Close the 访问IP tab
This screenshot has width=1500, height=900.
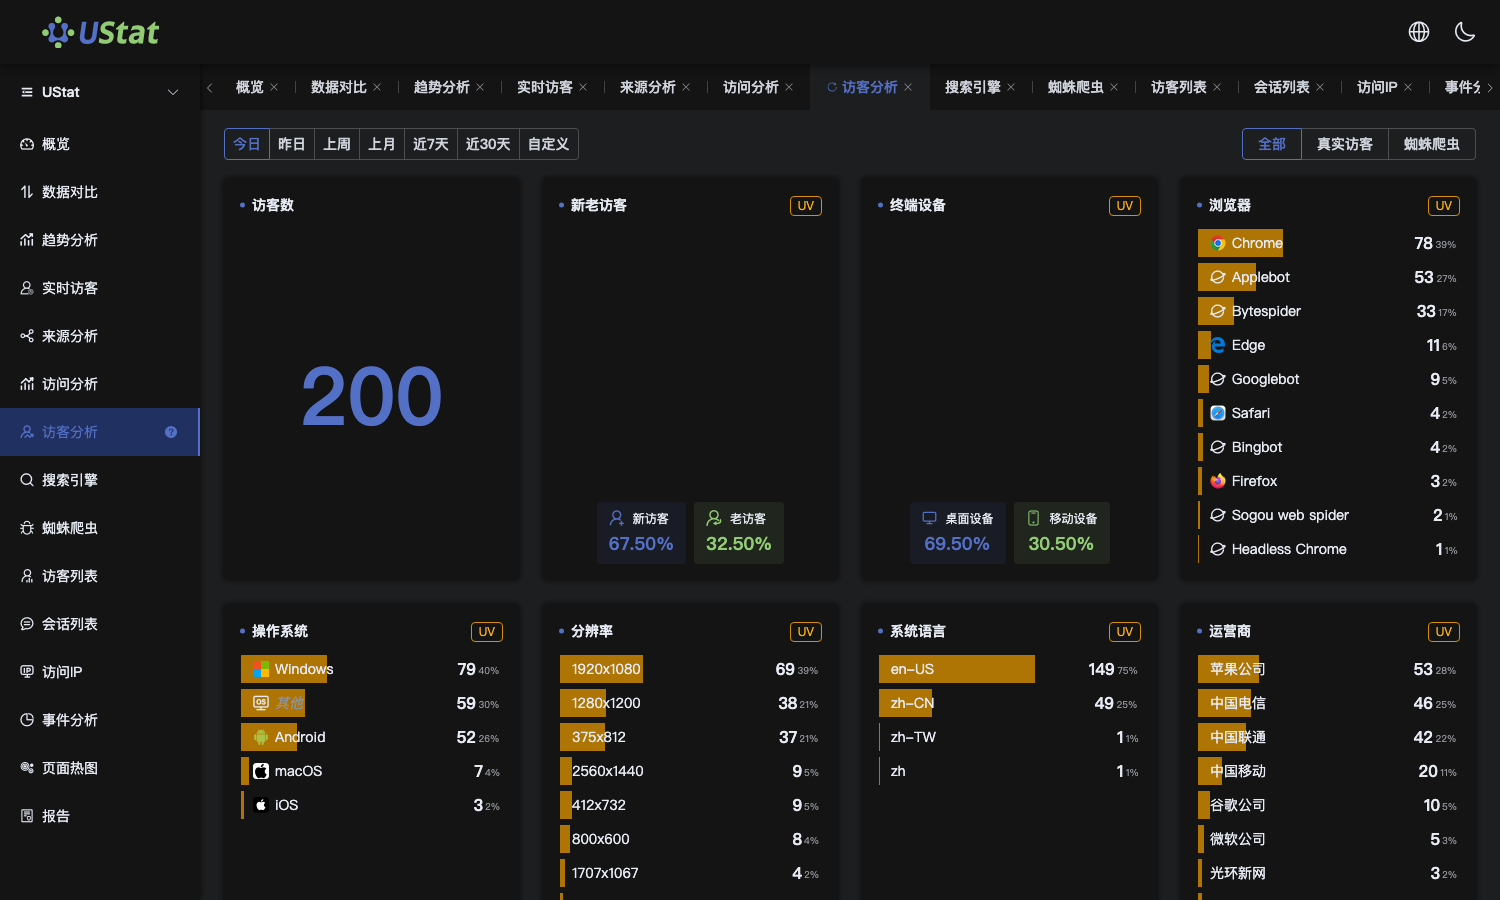click(x=1408, y=87)
